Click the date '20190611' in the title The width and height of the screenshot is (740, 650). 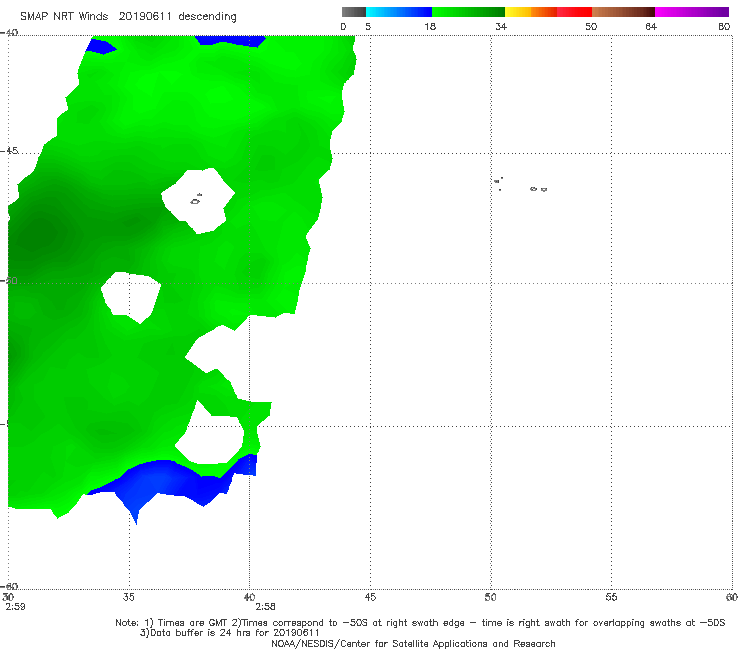(145, 17)
